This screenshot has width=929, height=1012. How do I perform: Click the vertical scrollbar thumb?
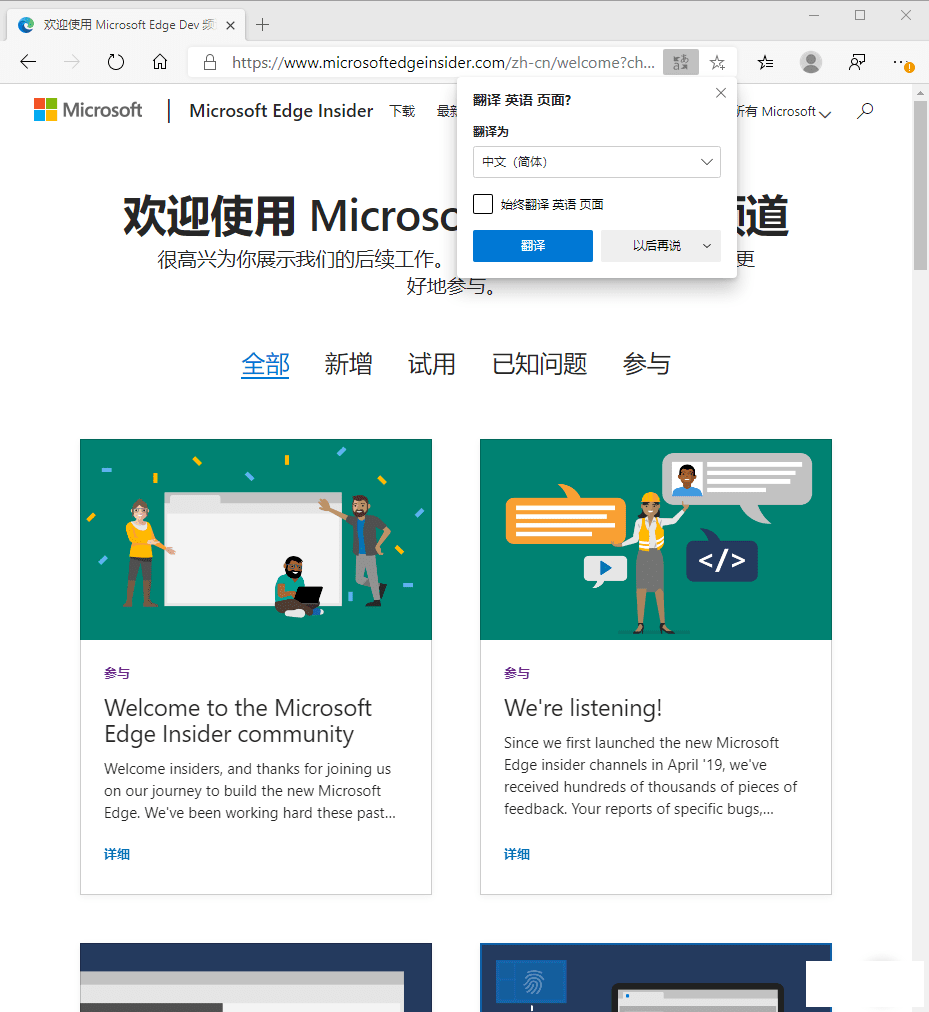click(920, 185)
